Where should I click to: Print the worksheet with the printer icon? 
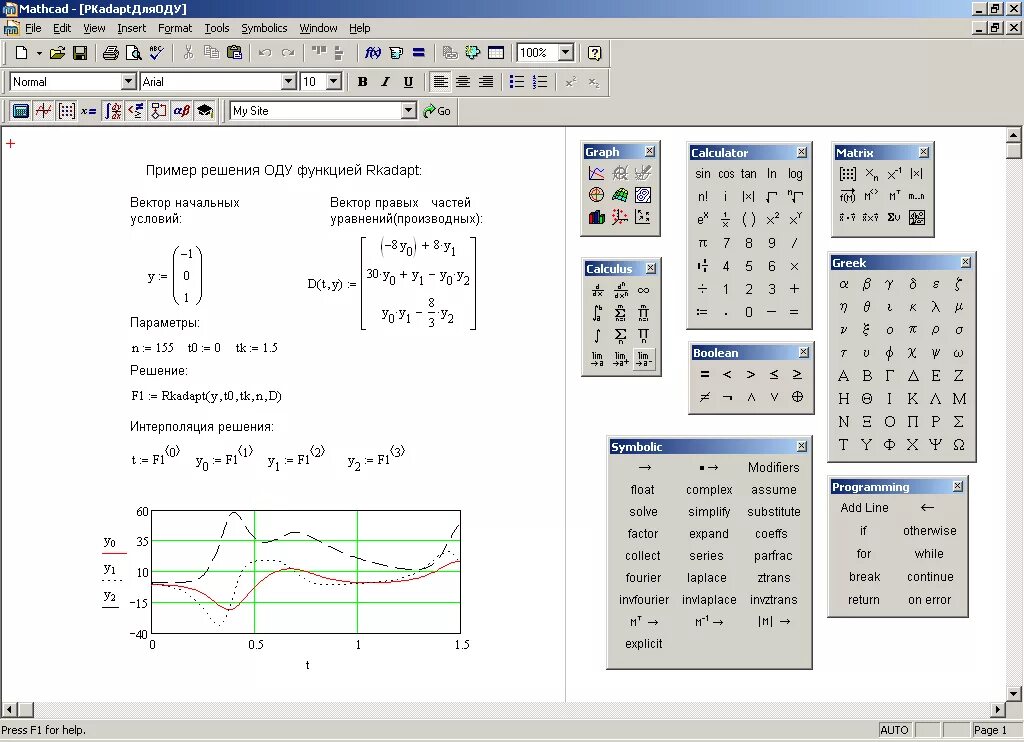click(110, 53)
